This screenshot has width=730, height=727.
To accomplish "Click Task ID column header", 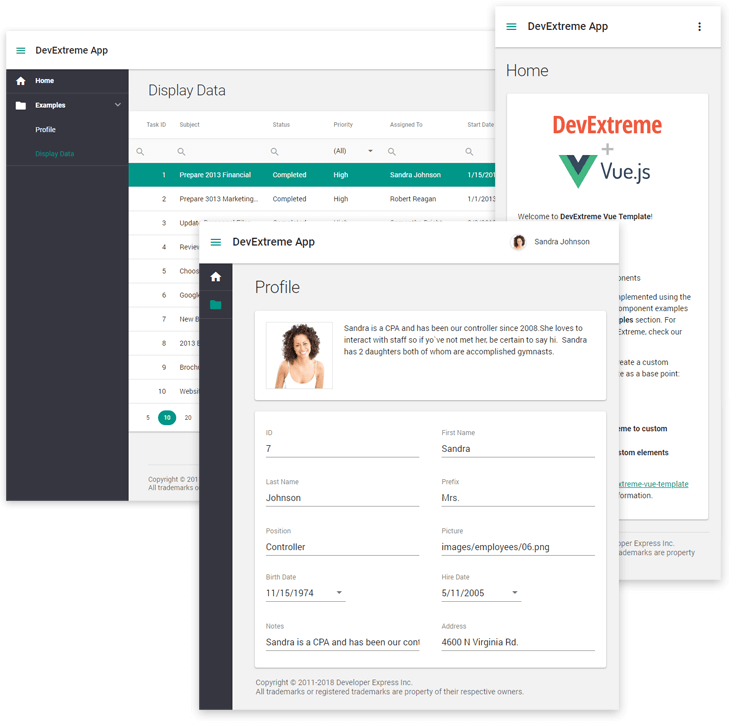I will click(x=156, y=125).
